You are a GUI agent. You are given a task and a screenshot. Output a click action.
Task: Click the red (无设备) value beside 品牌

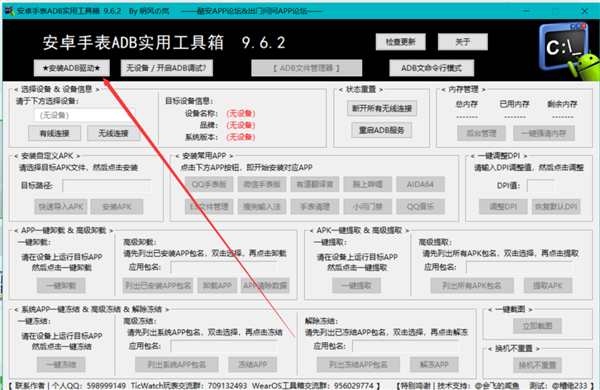click(x=241, y=125)
